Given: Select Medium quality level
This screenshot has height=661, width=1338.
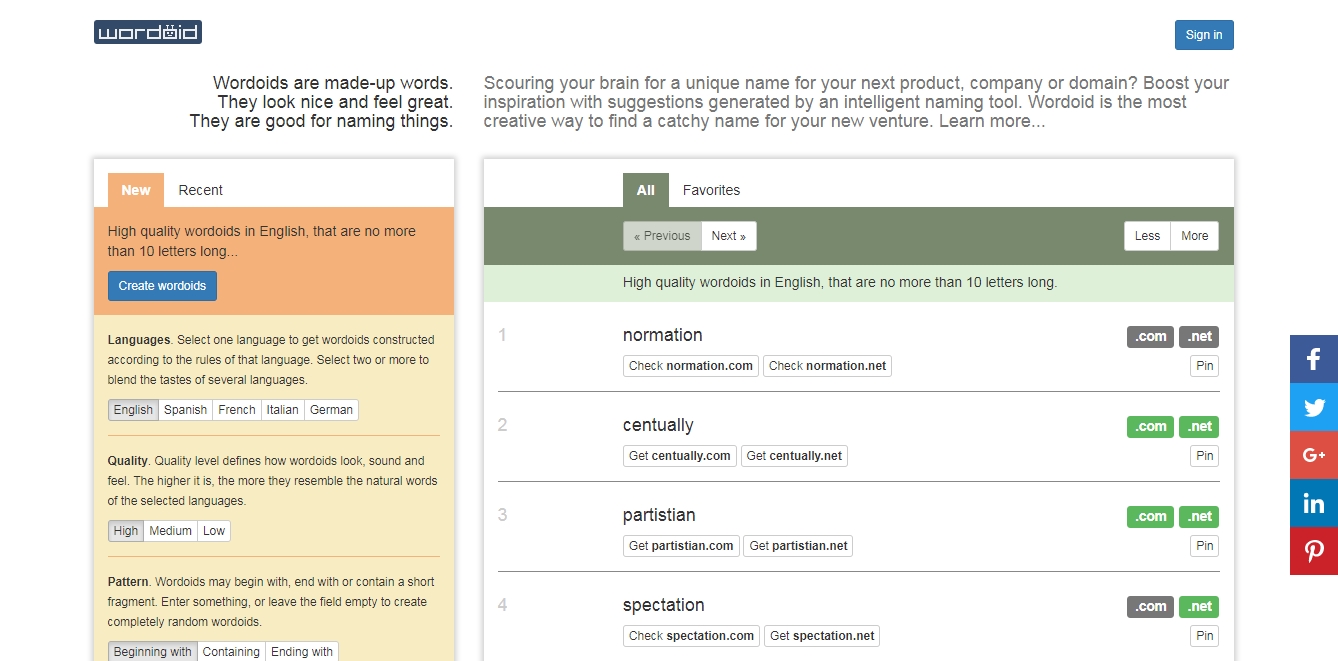Looking at the screenshot, I should [x=170, y=531].
